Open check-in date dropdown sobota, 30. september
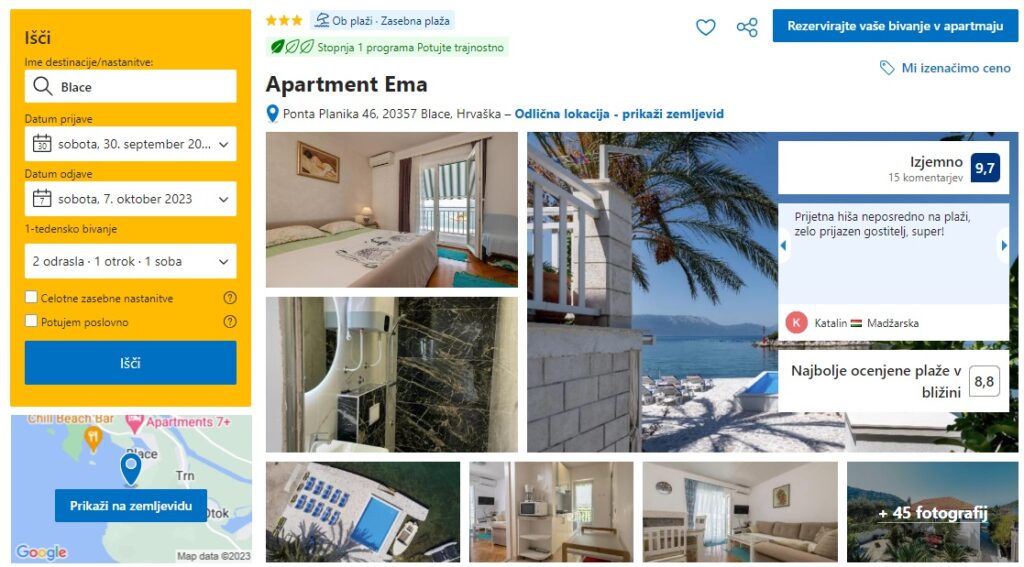This screenshot has width=1024, height=567. coord(131,144)
